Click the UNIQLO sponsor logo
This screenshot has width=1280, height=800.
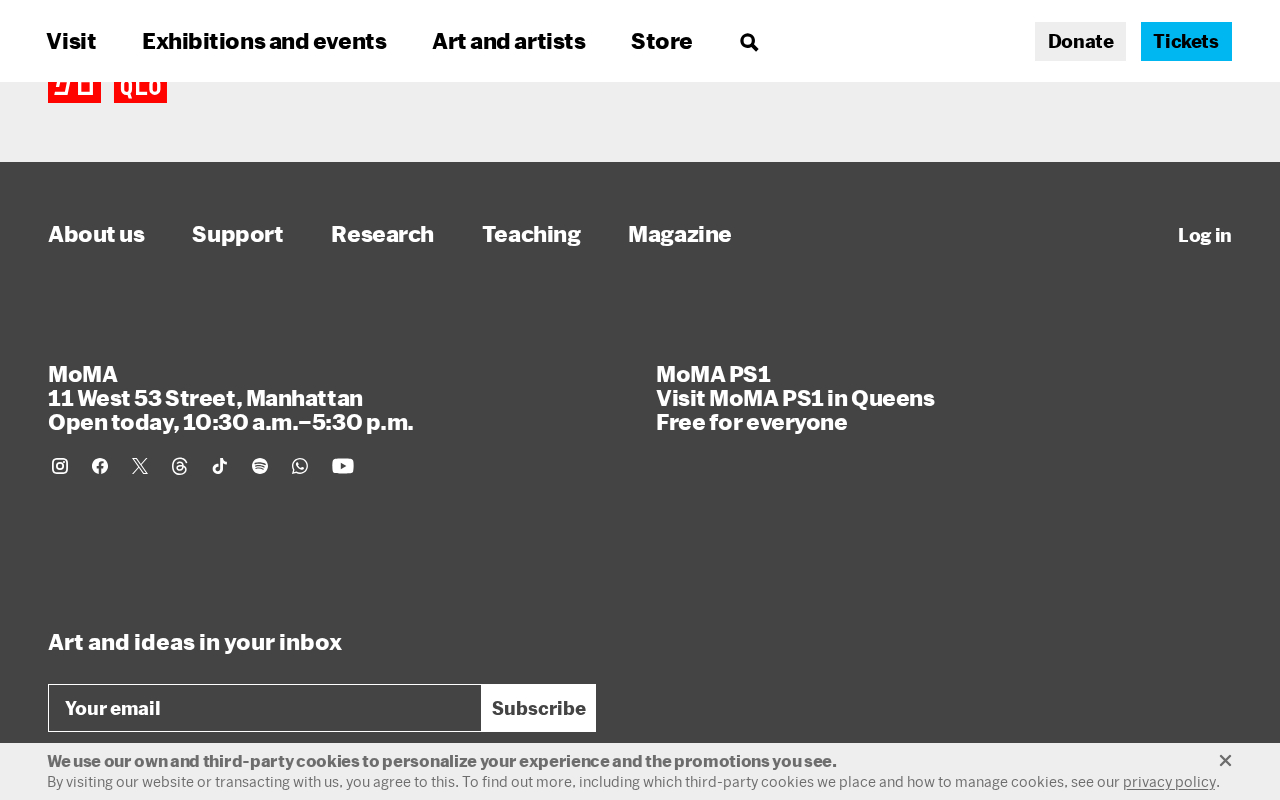coord(107,92)
